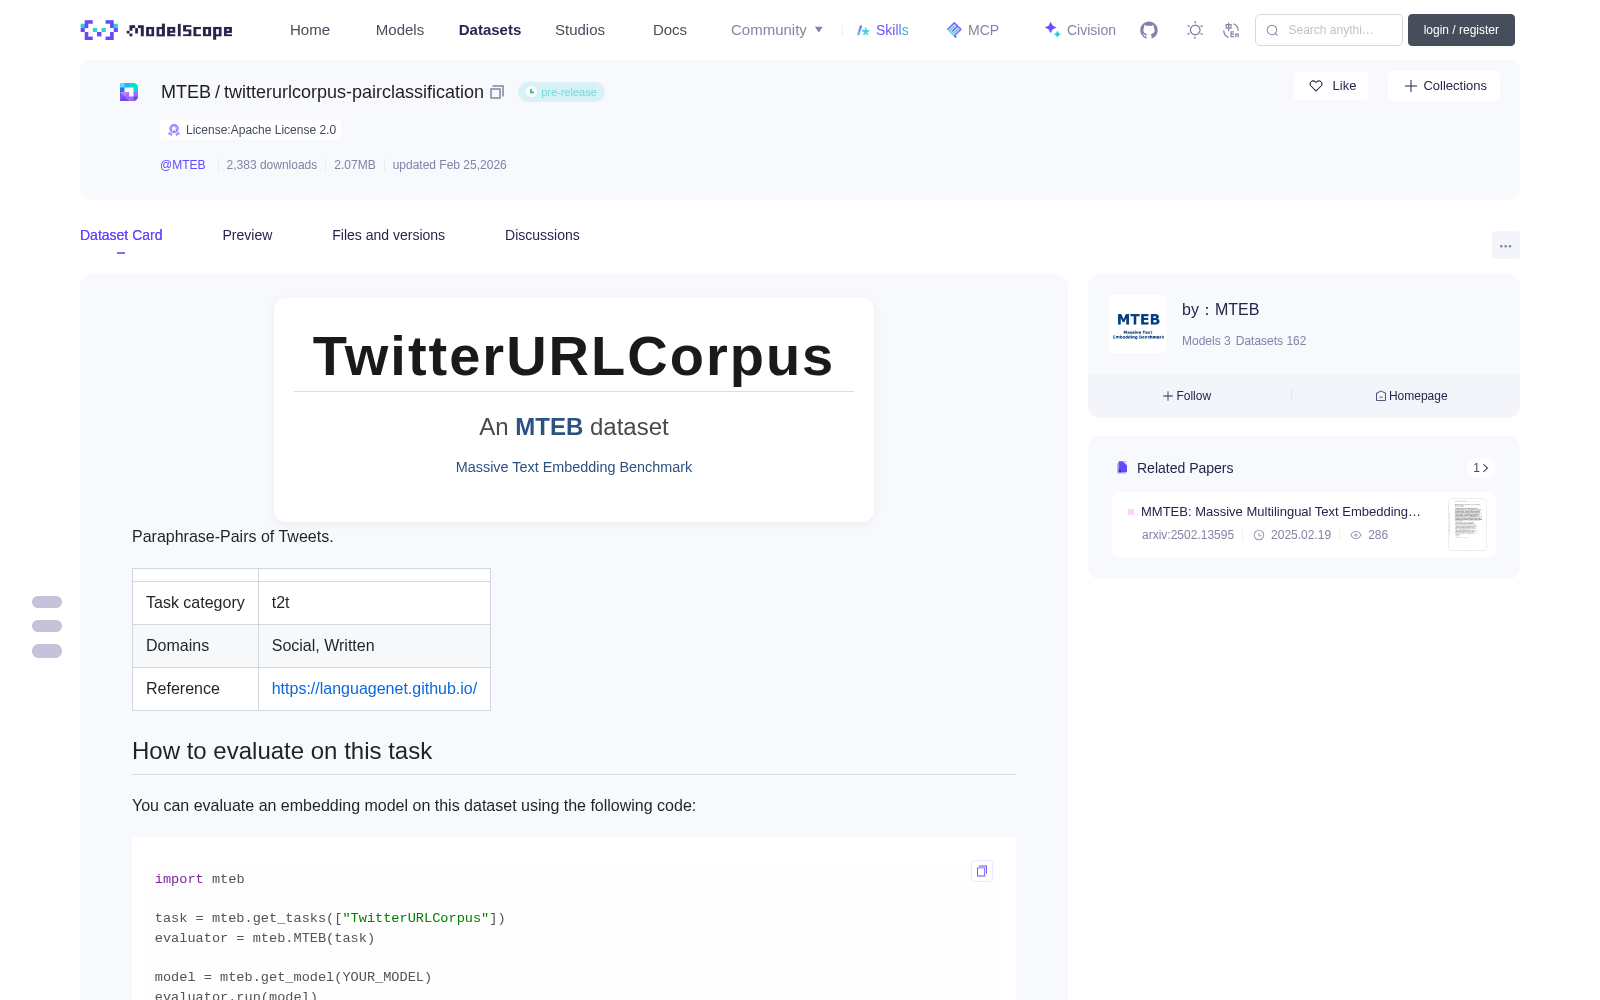Select the Dataset Card tab

121,235
